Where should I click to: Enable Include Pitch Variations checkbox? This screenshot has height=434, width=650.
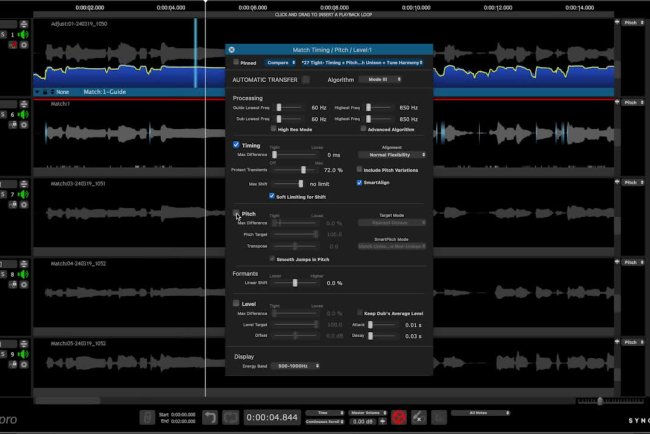point(359,170)
